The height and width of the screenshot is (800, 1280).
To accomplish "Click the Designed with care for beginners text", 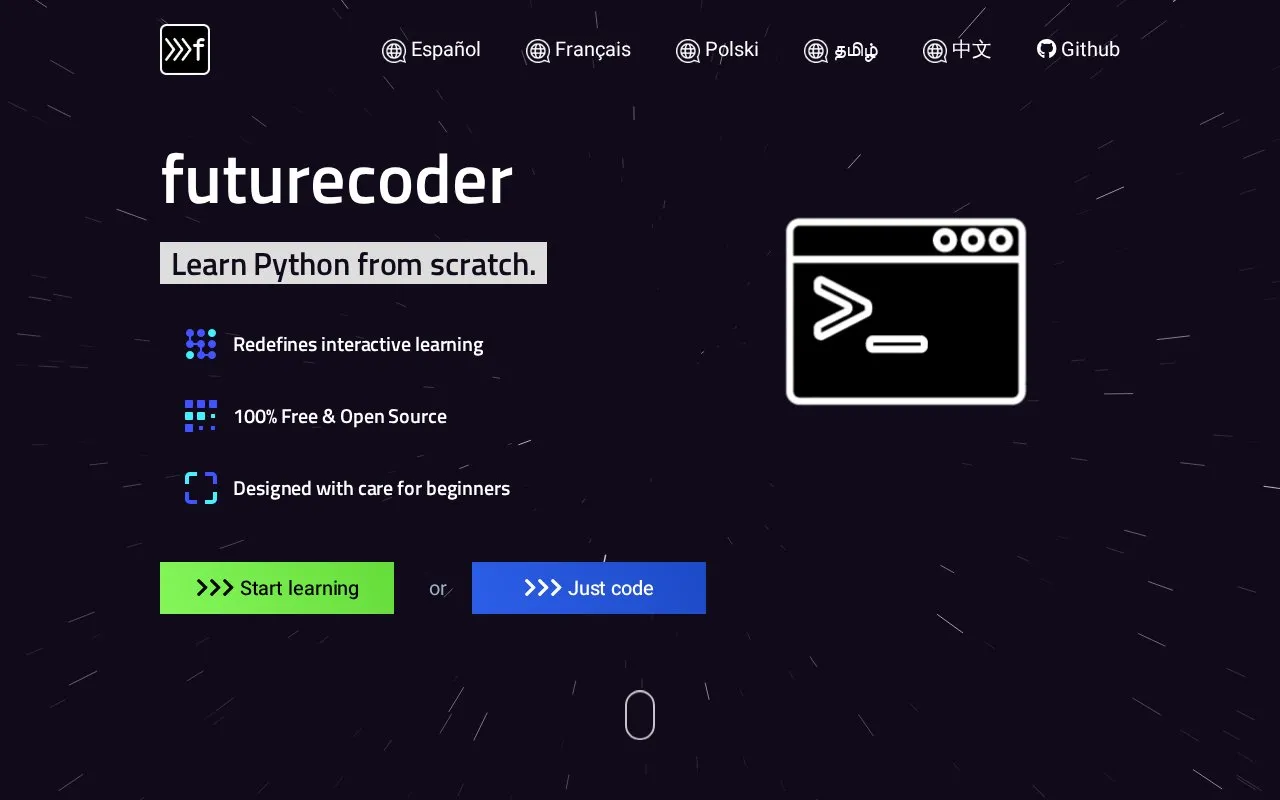I will click(372, 488).
